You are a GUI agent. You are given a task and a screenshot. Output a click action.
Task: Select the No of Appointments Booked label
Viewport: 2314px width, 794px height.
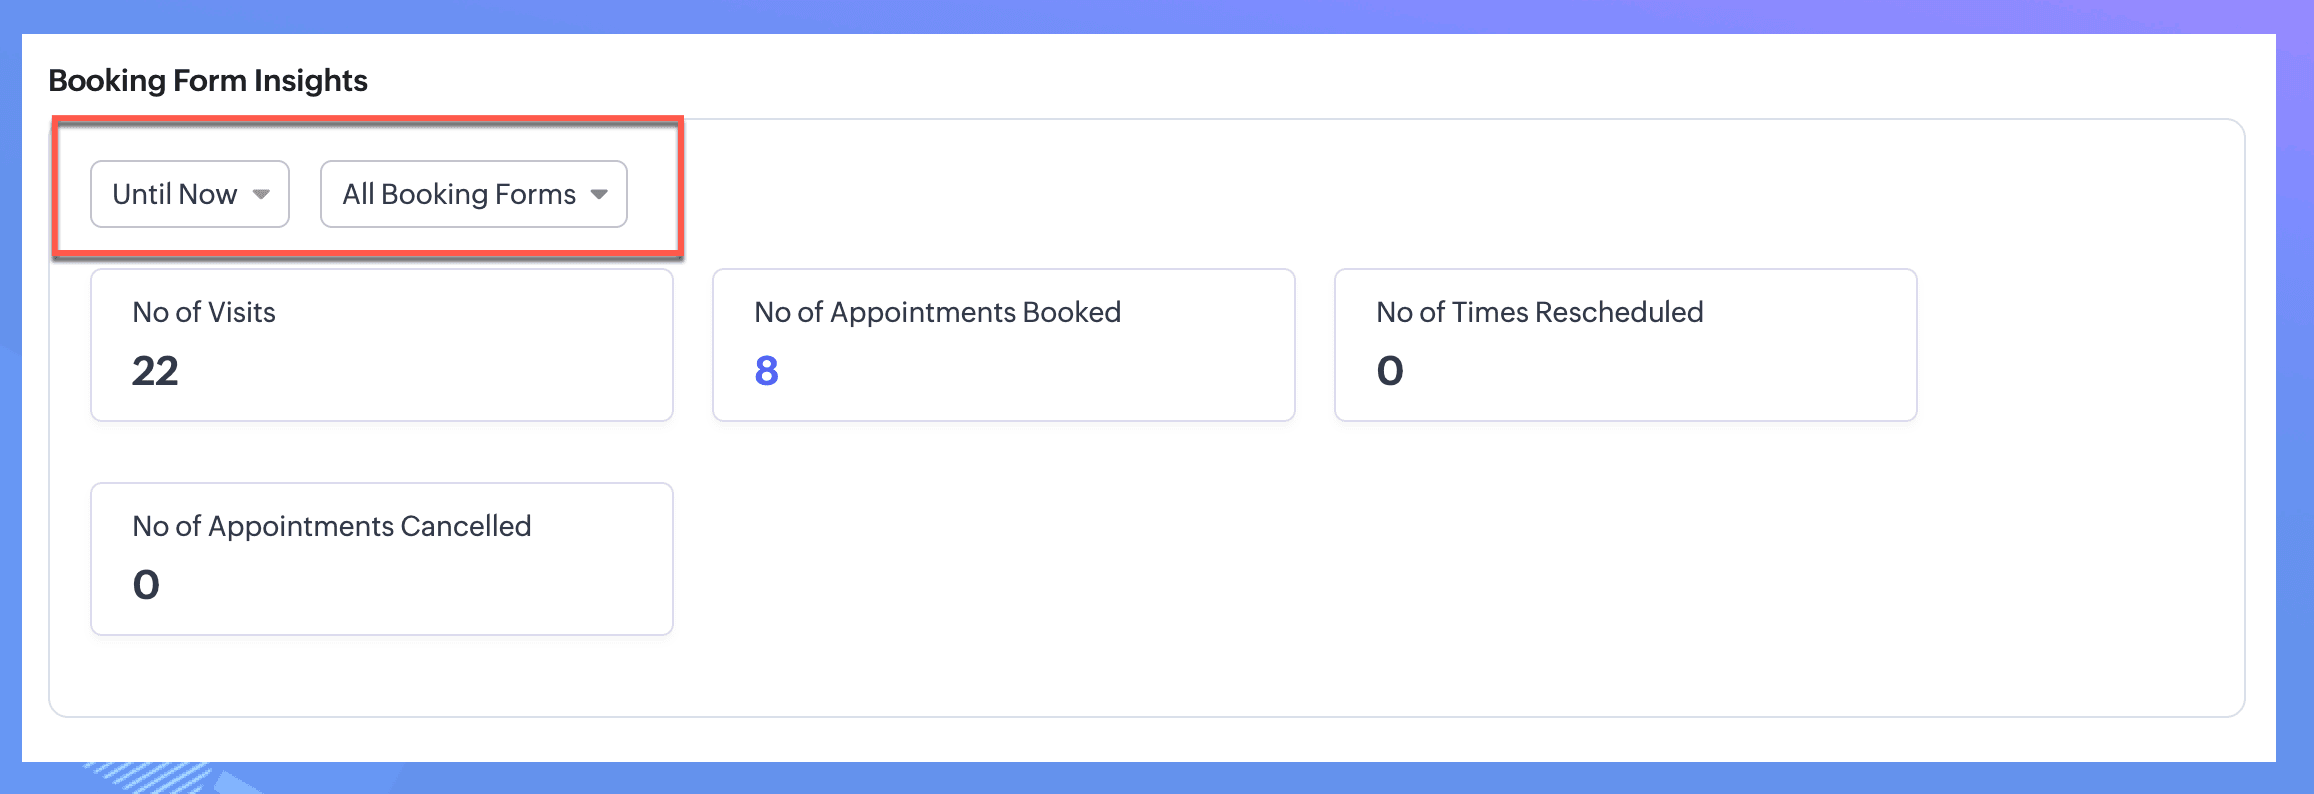pyautogui.click(x=937, y=312)
